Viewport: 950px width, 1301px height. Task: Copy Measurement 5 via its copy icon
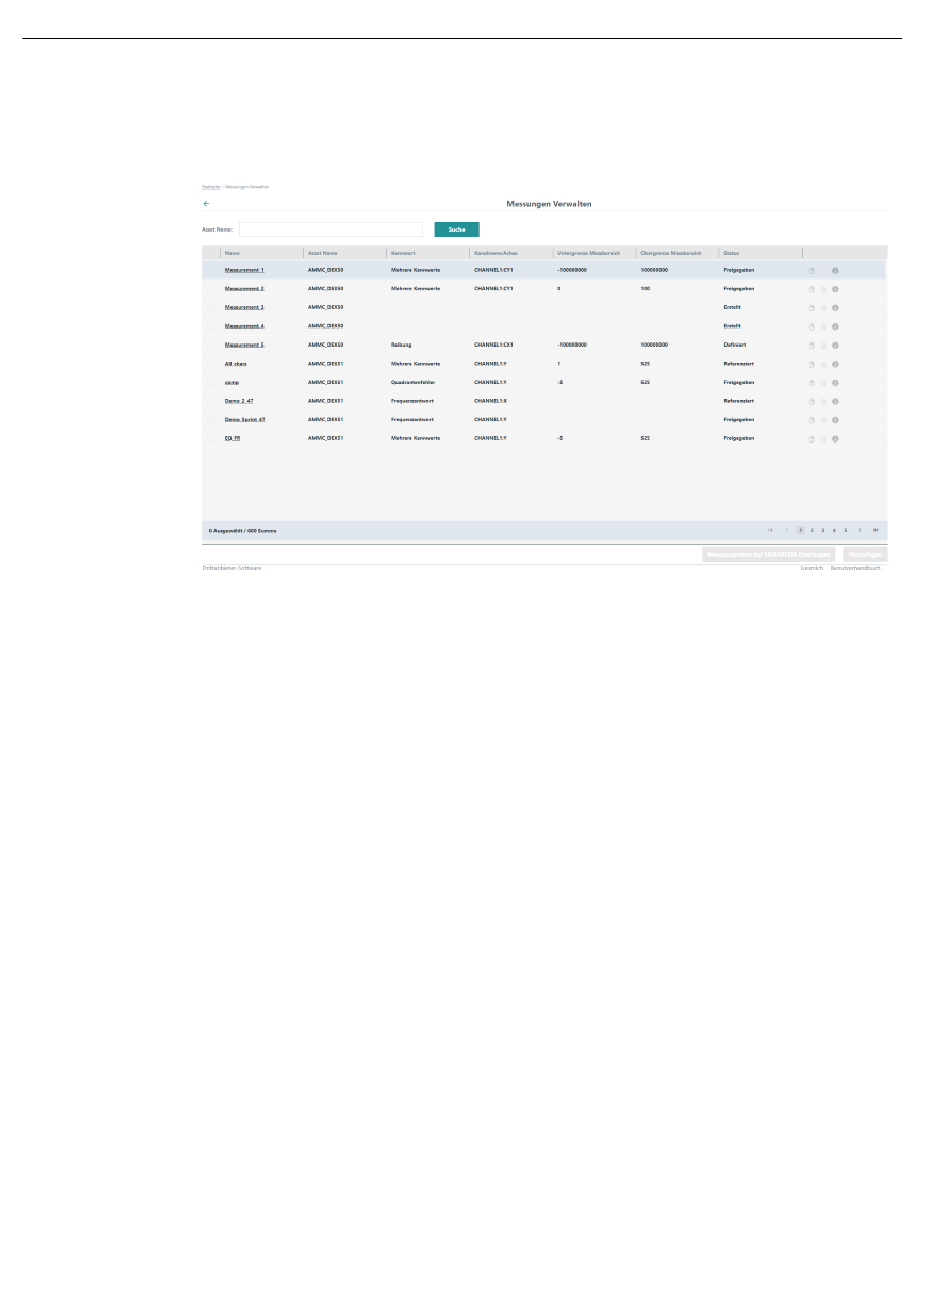pos(812,345)
